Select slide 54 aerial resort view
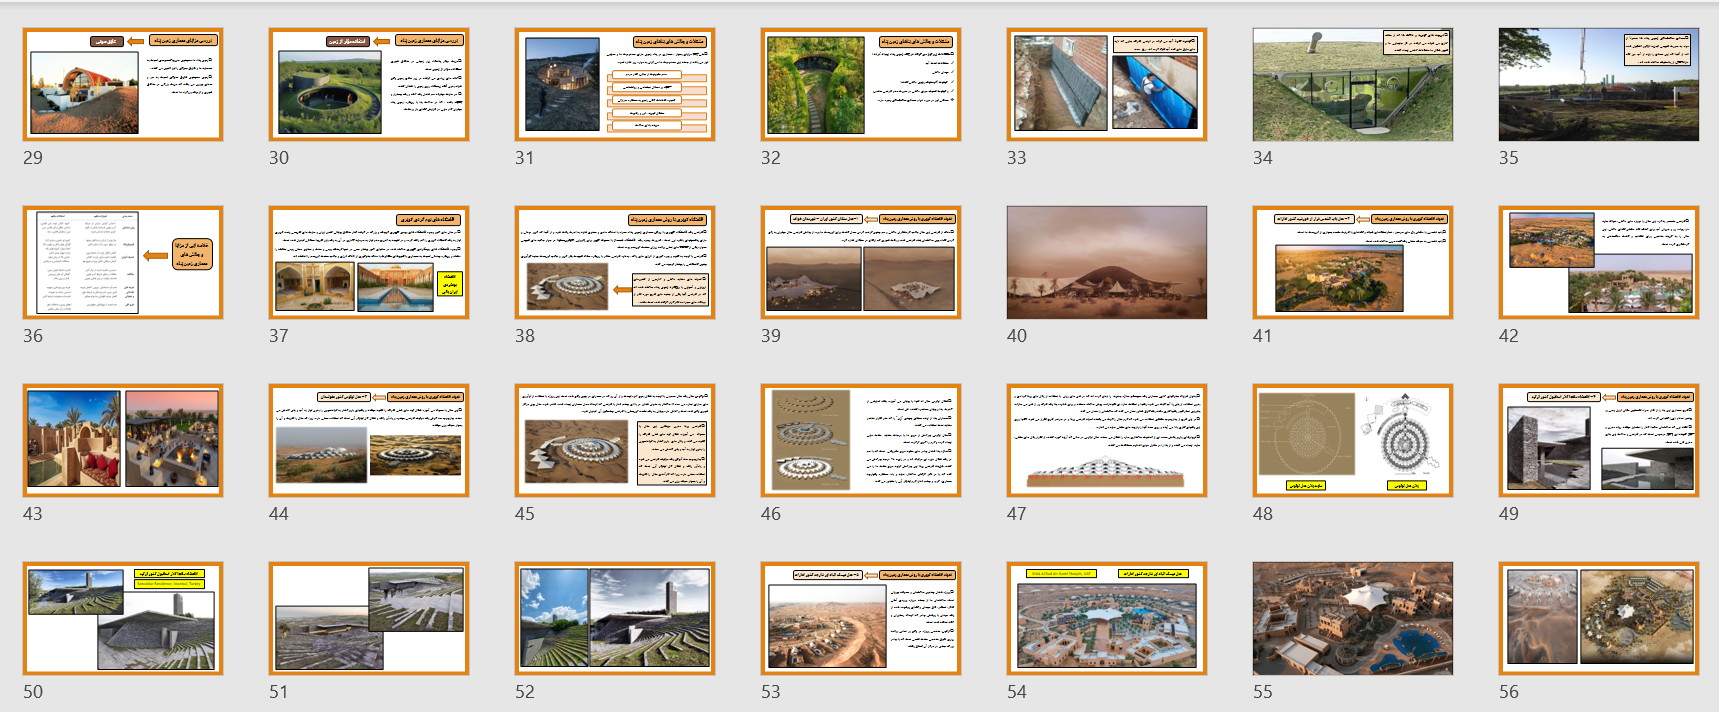The height and width of the screenshot is (712, 1719). tap(1107, 618)
